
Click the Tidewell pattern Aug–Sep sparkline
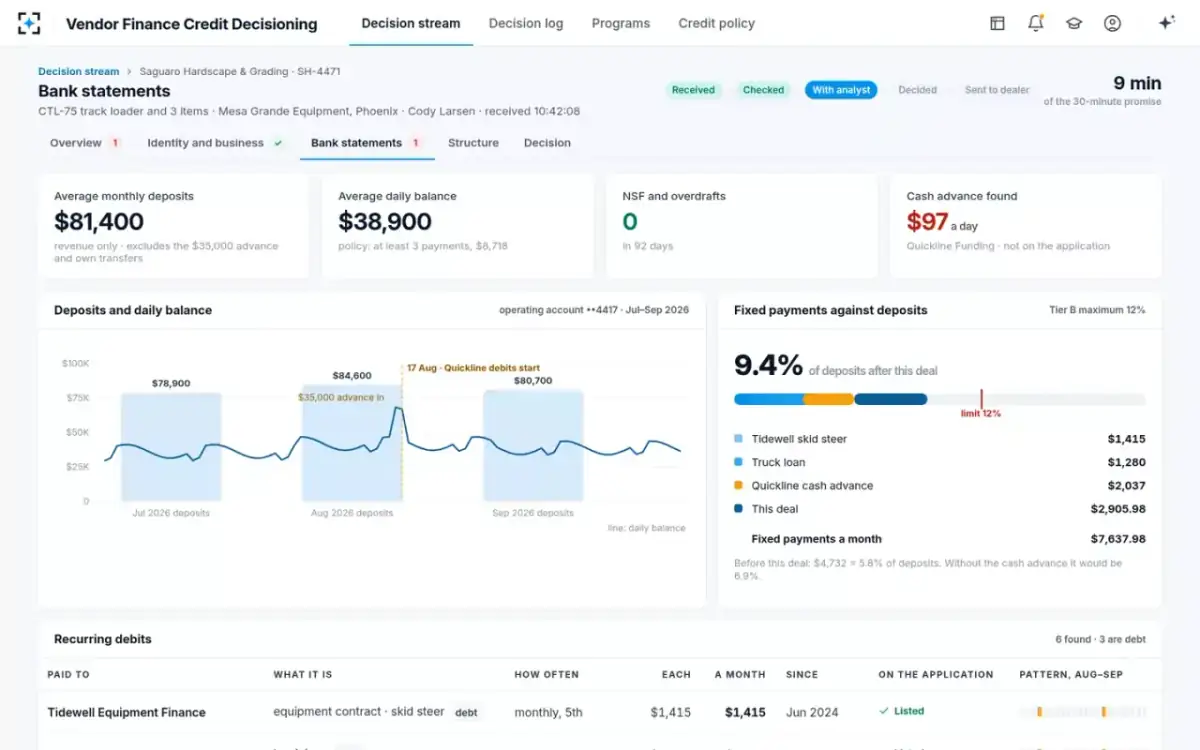click(x=1081, y=712)
